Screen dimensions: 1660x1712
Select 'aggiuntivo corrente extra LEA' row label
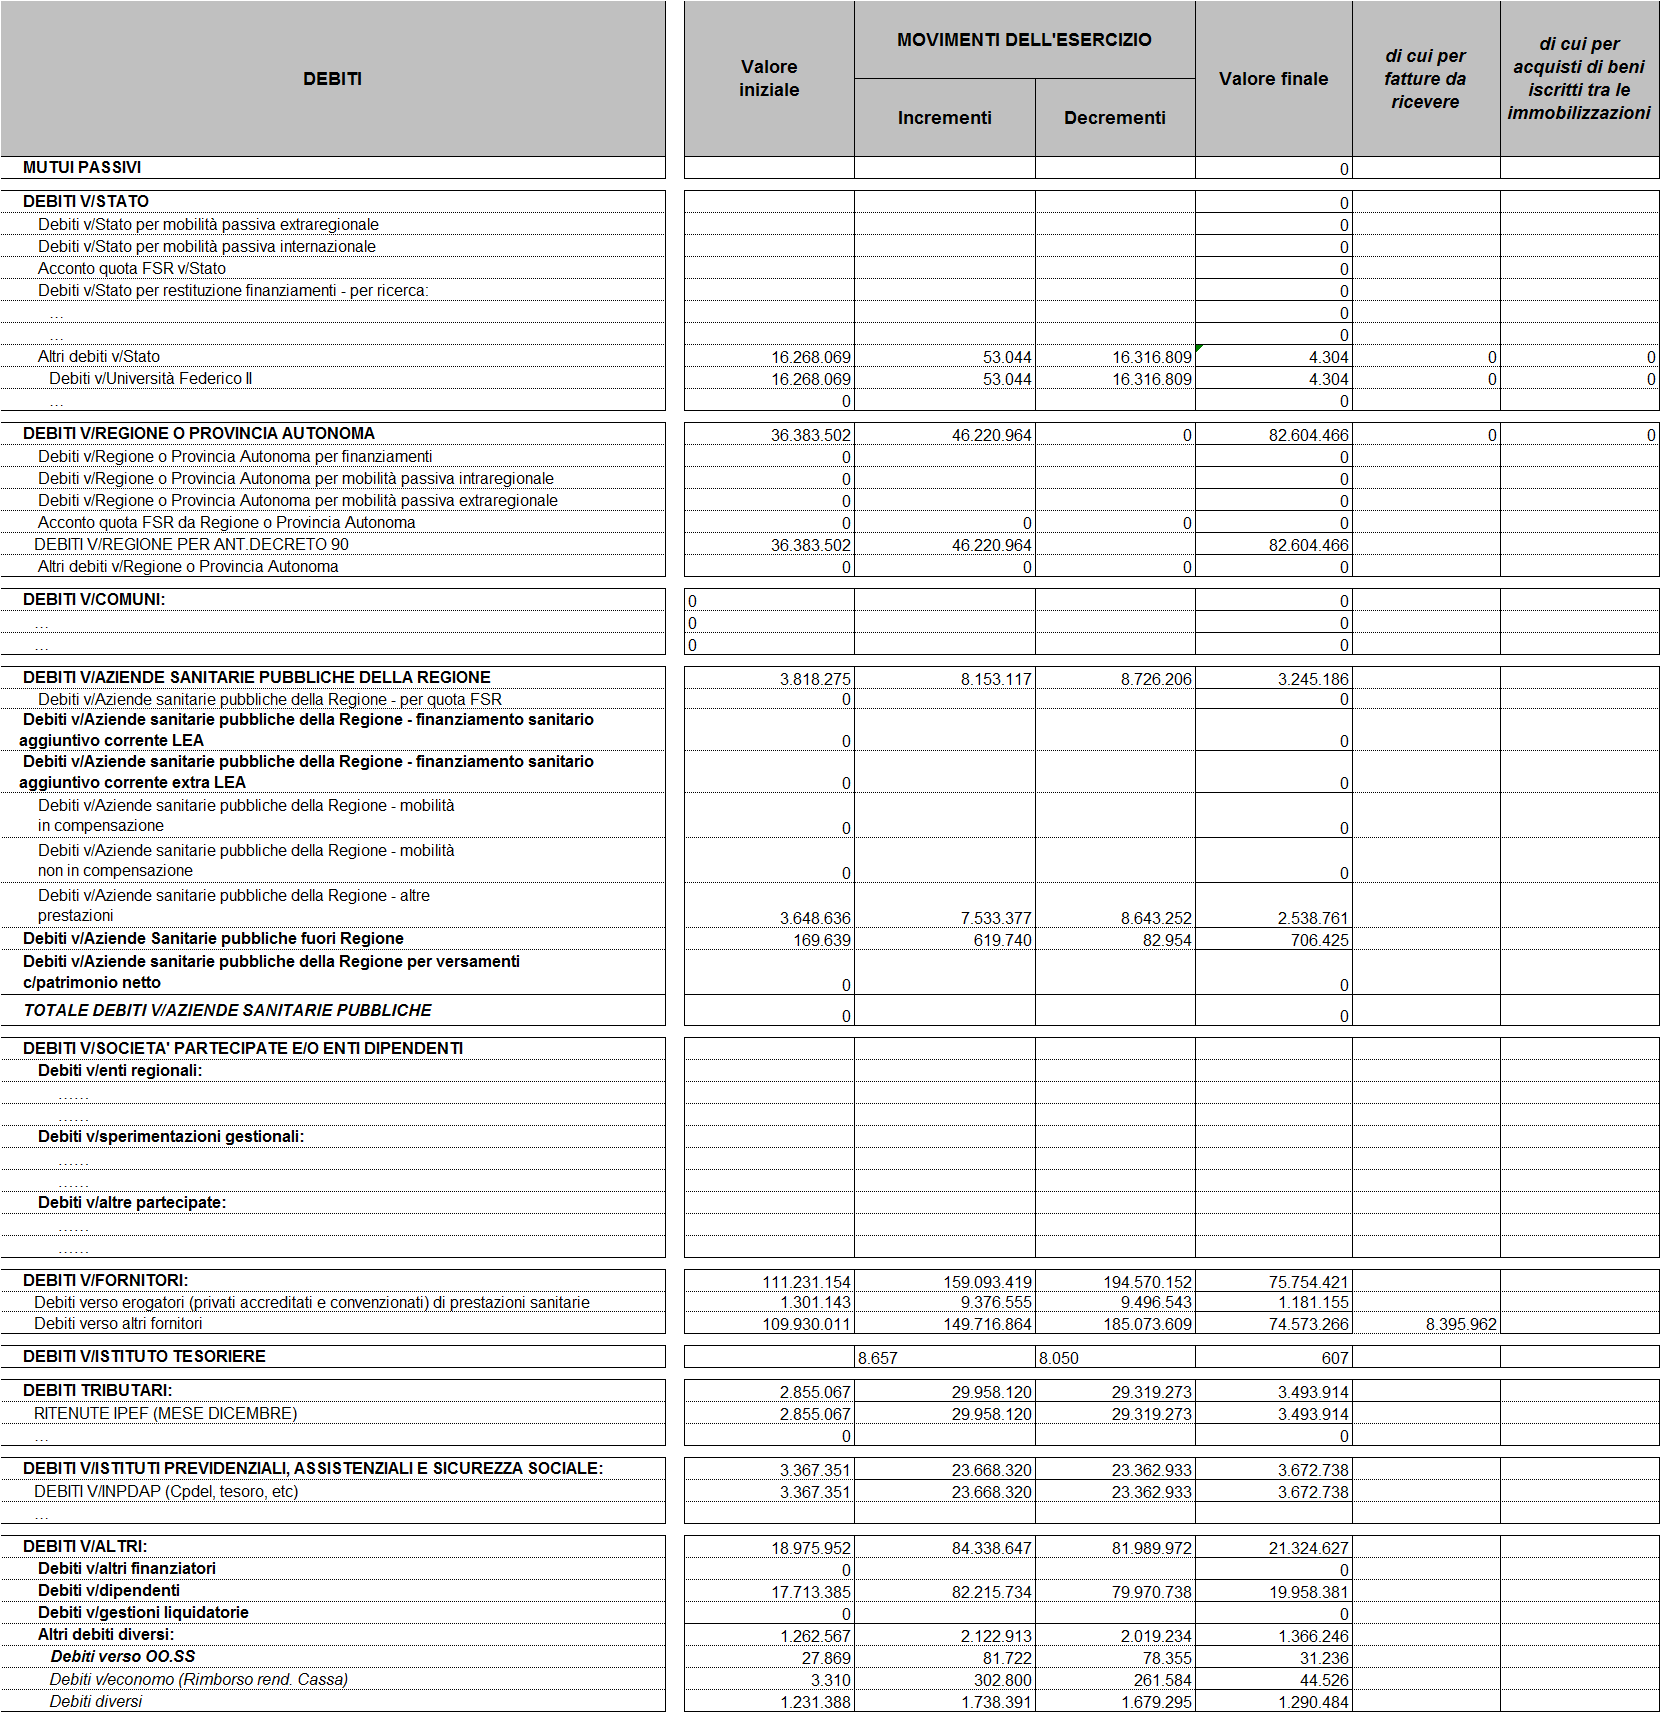point(306,772)
